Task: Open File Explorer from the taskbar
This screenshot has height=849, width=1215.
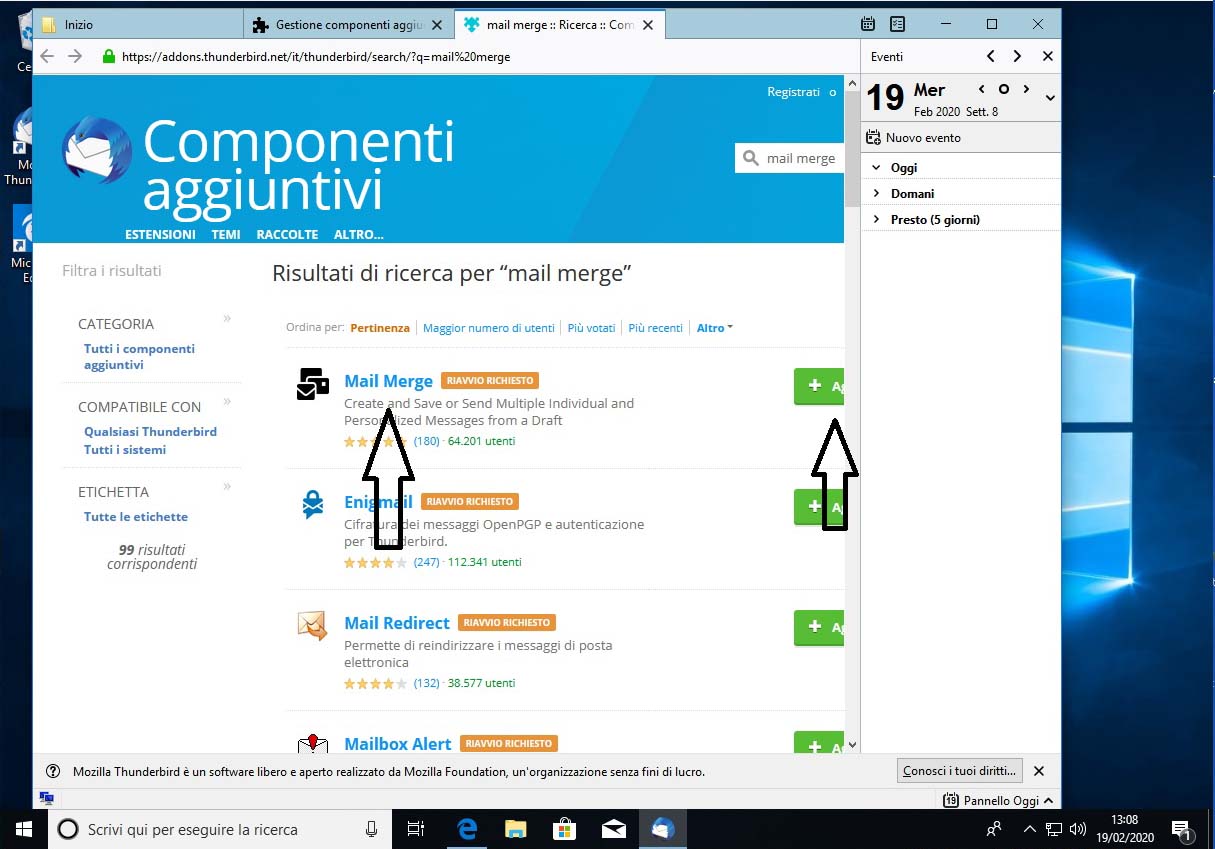Action: 515,829
